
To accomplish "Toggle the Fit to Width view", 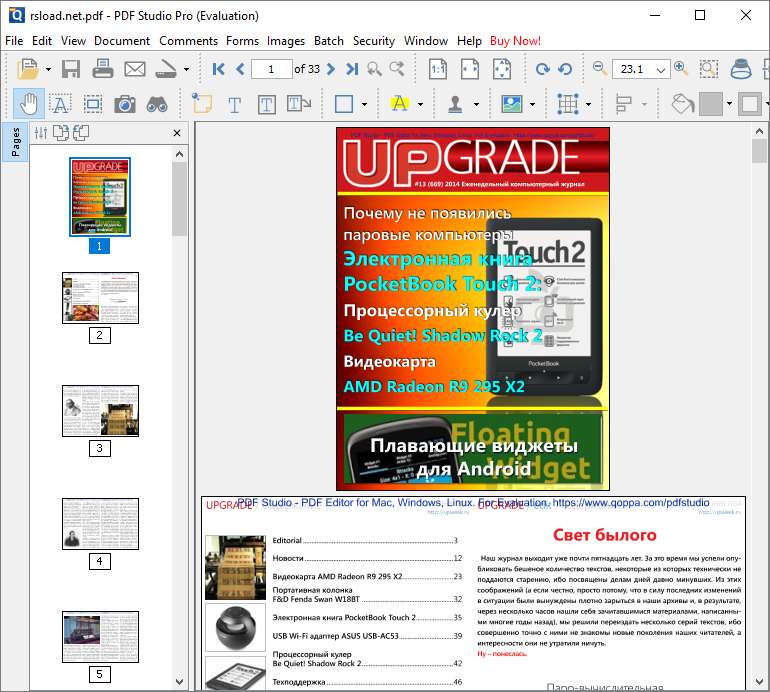I will click(x=470, y=69).
